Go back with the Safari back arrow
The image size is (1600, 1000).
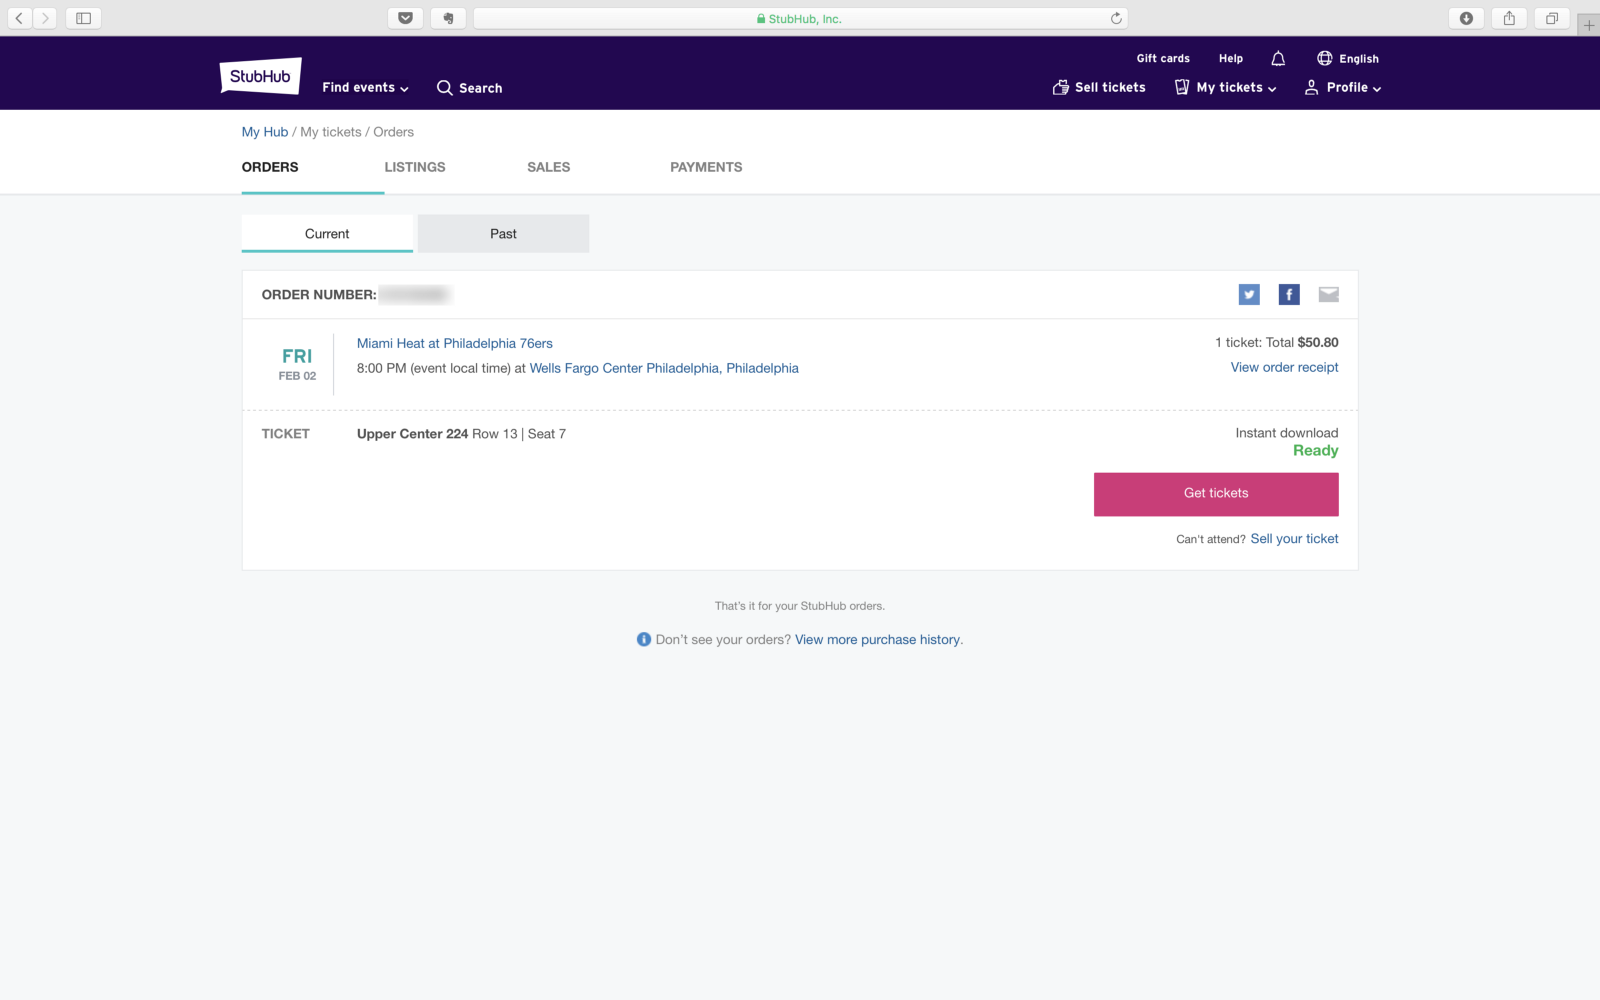pyautogui.click(x=19, y=18)
